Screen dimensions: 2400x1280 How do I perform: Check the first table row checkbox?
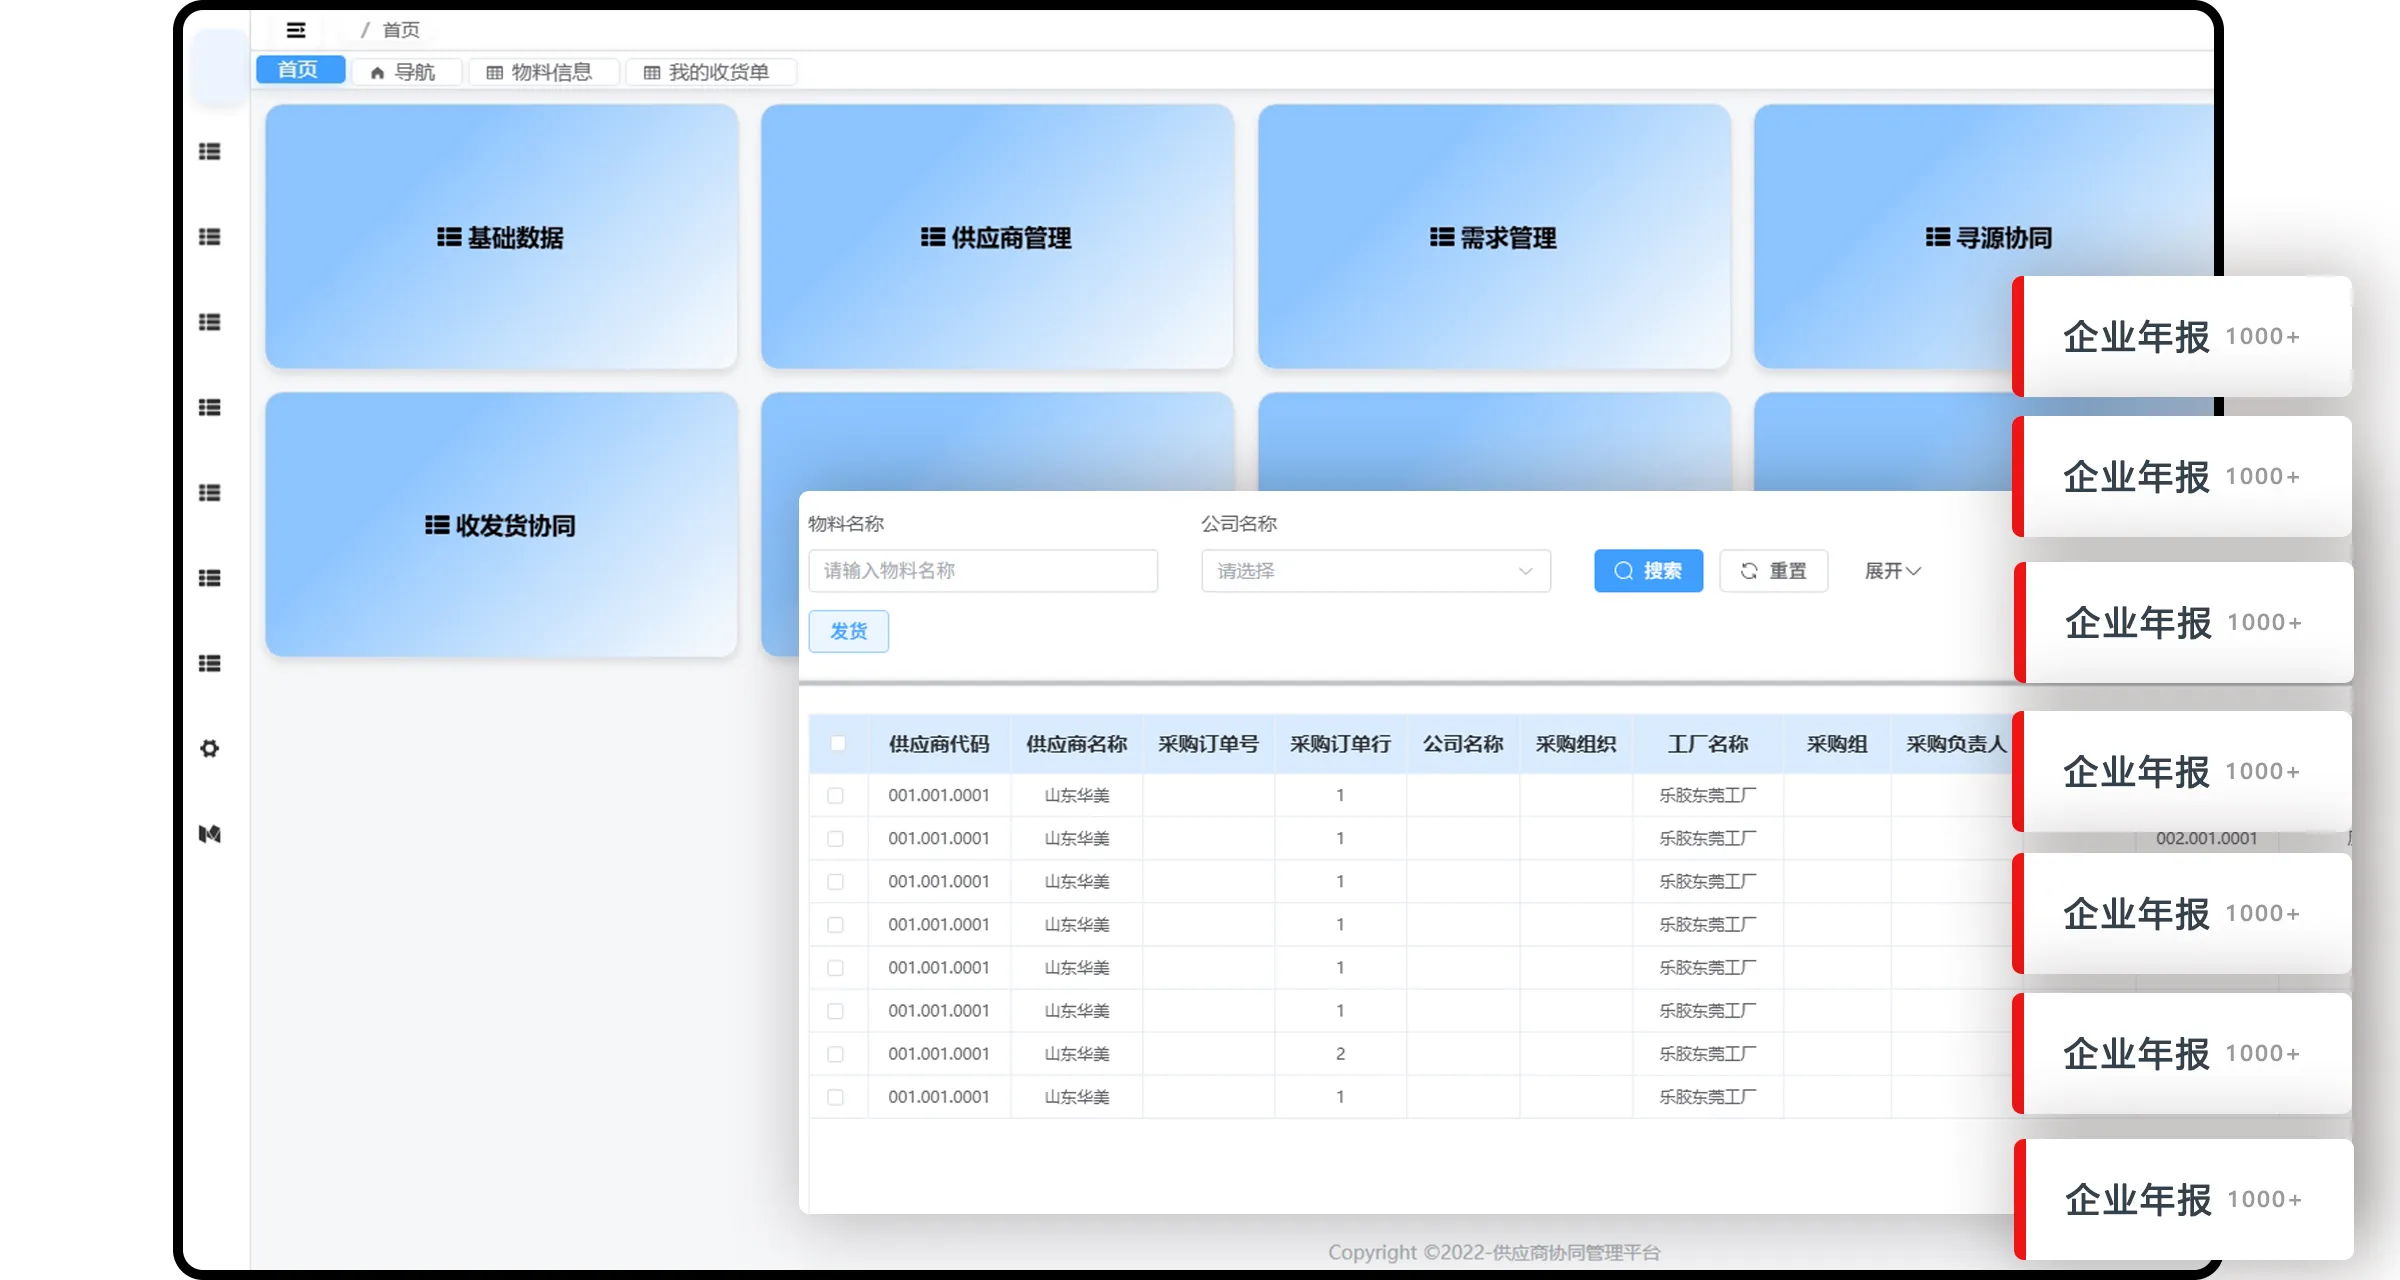click(x=836, y=796)
